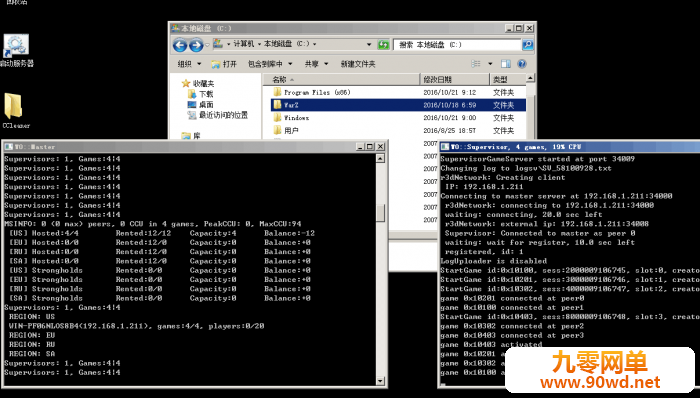This screenshot has width=700, height=398.
Task: Select the Program Files (x86) folder
Action: point(398,92)
